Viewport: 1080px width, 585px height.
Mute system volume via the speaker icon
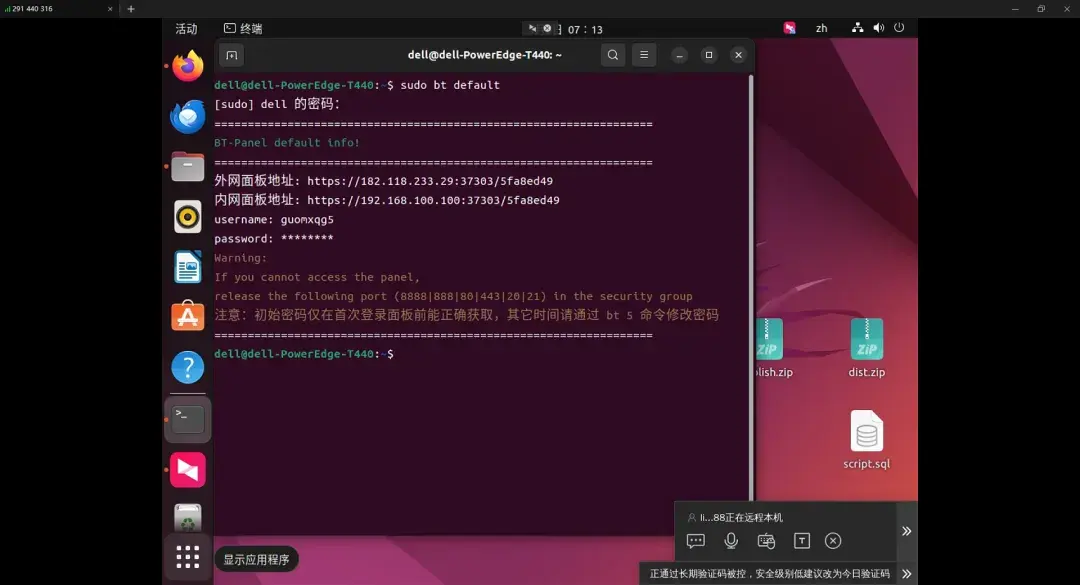[x=878, y=28]
